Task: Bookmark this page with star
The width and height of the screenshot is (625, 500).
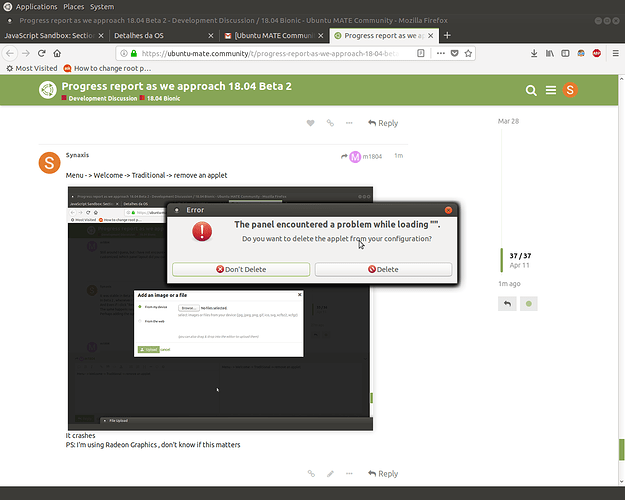Action: tap(468, 53)
